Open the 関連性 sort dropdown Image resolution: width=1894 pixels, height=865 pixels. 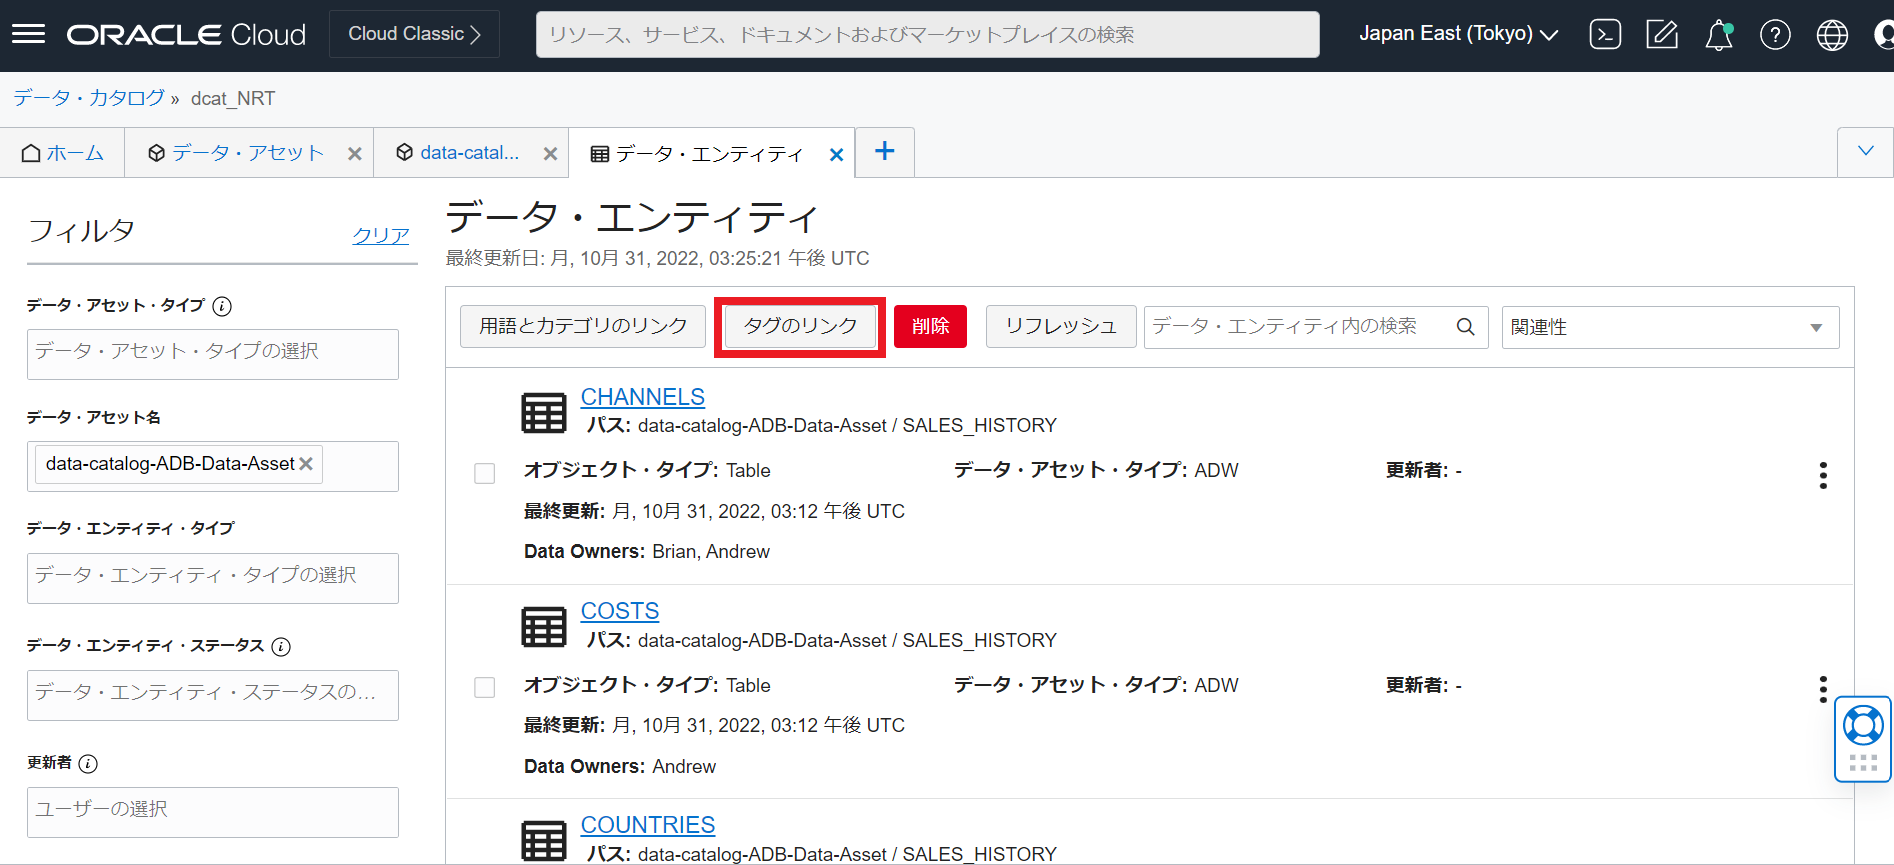[x=1669, y=327]
